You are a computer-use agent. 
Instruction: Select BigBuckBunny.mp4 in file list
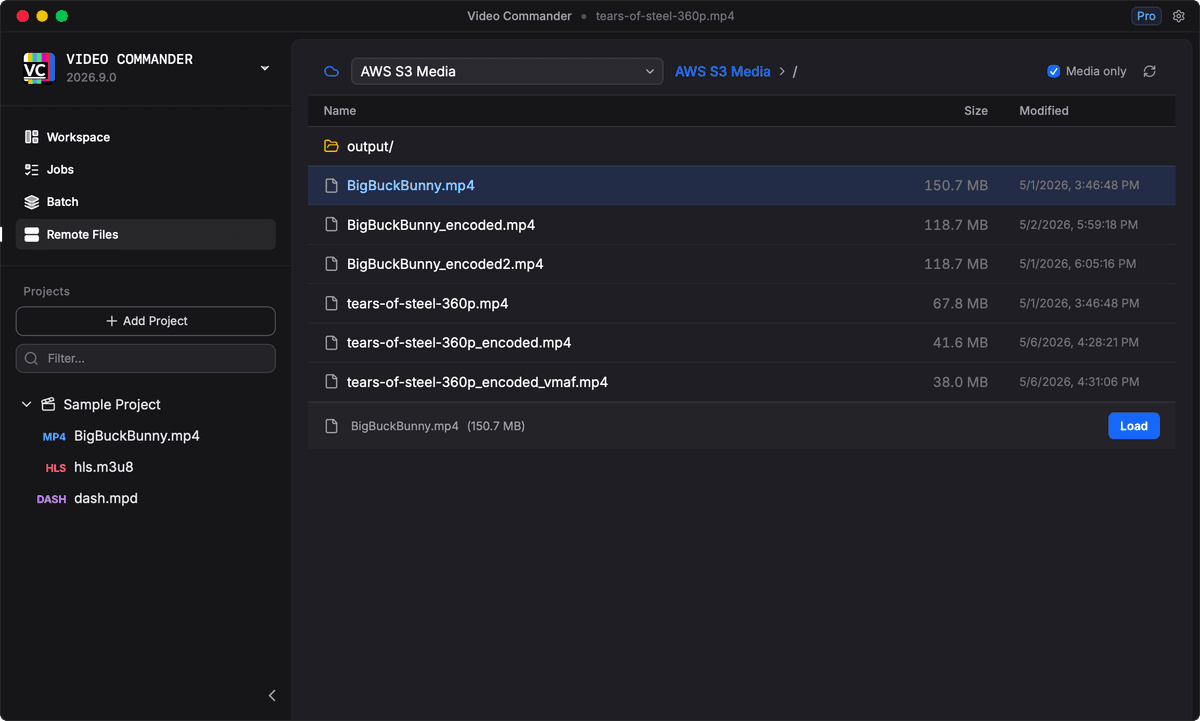tap(742, 185)
